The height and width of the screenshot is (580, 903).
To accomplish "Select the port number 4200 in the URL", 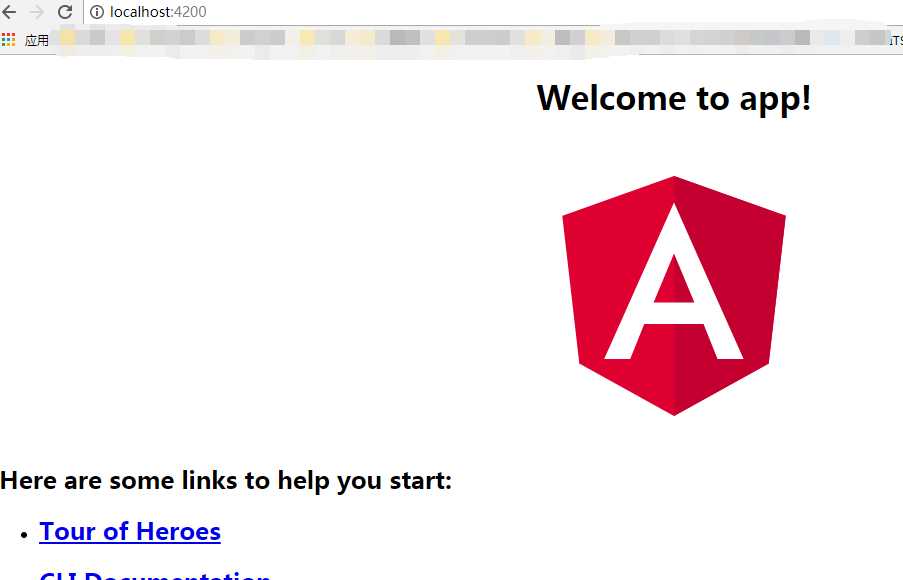I will (190, 12).
